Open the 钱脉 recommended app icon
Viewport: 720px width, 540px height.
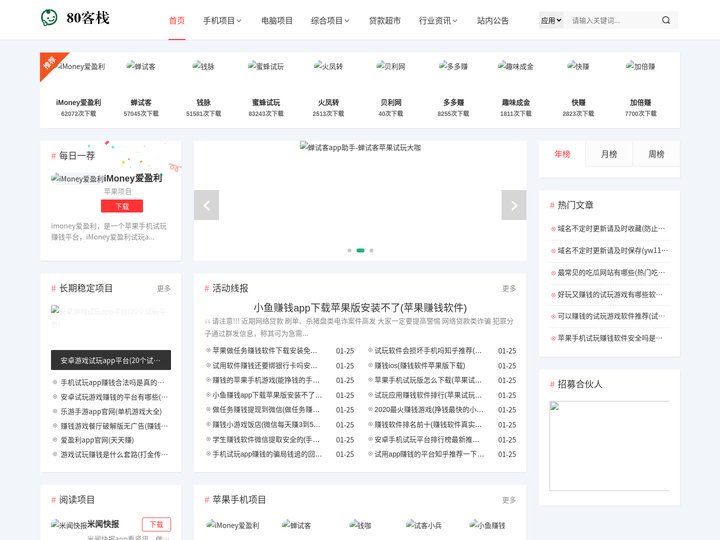(x=203, y=67)
